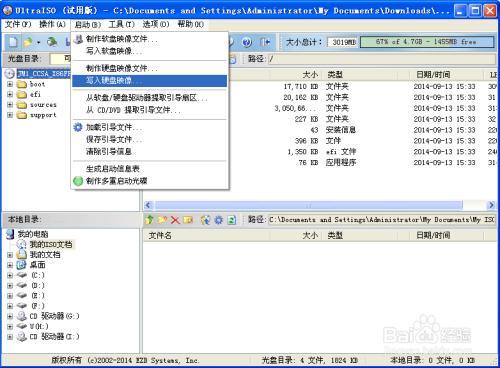Click the Open CD/DVD toolbar icon
This screenshot has width=500, height=368.
click(x=52, y=42)
